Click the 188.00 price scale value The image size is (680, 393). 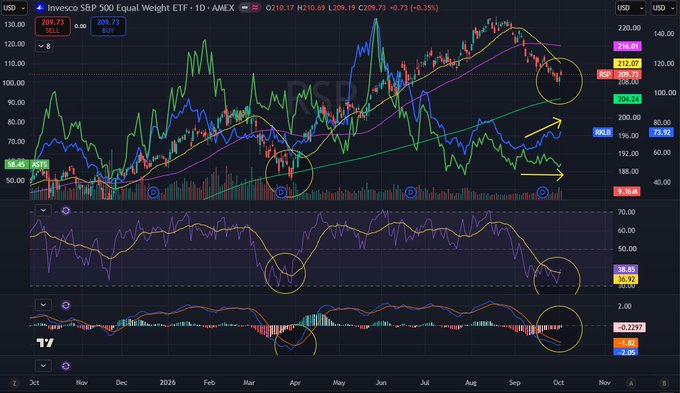628,171
